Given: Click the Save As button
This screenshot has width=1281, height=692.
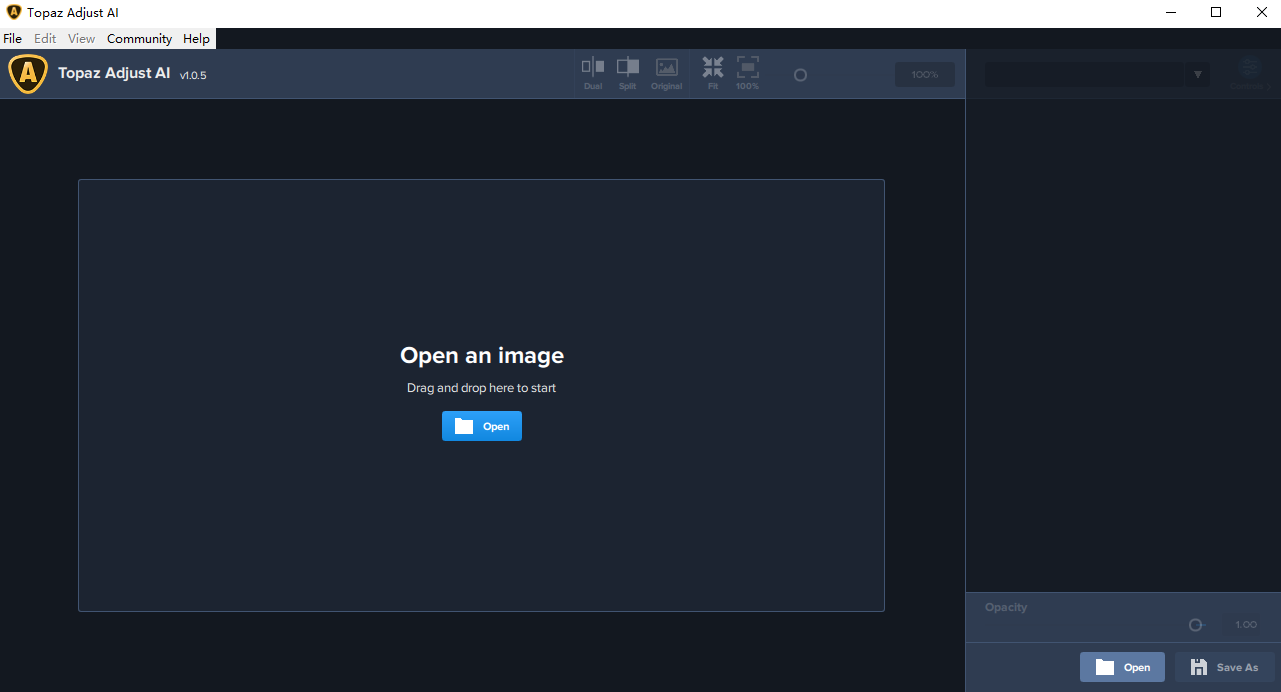Looking at the screenshot, I should [x=1225, y=667].
